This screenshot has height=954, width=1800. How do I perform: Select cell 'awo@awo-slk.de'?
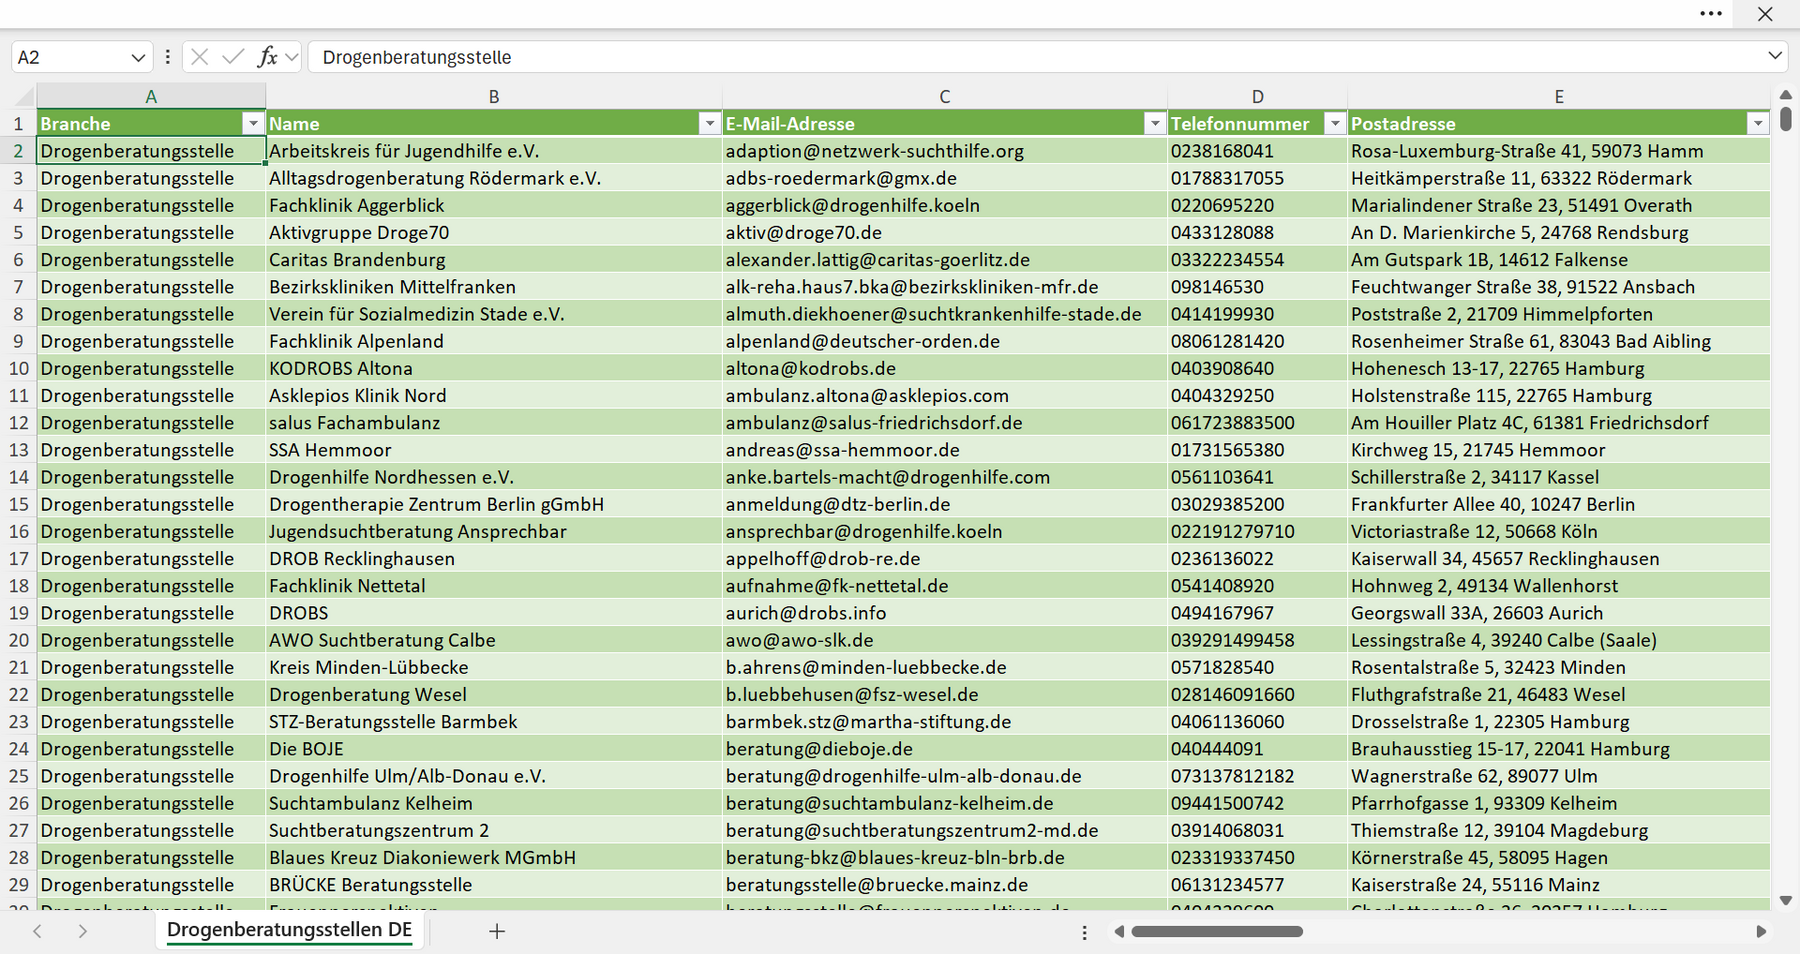944,640
